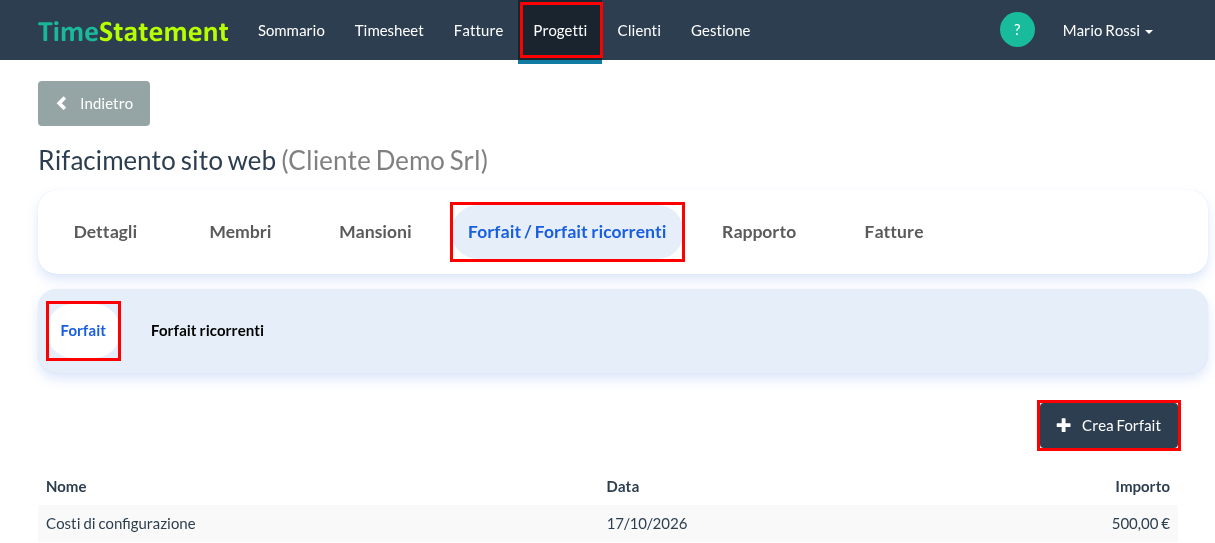Image resolution: width=1215 pixels, height=543 pixels.
Task: Open the Gestione menu
Action: pyautogui.click(x=720, y=30)
